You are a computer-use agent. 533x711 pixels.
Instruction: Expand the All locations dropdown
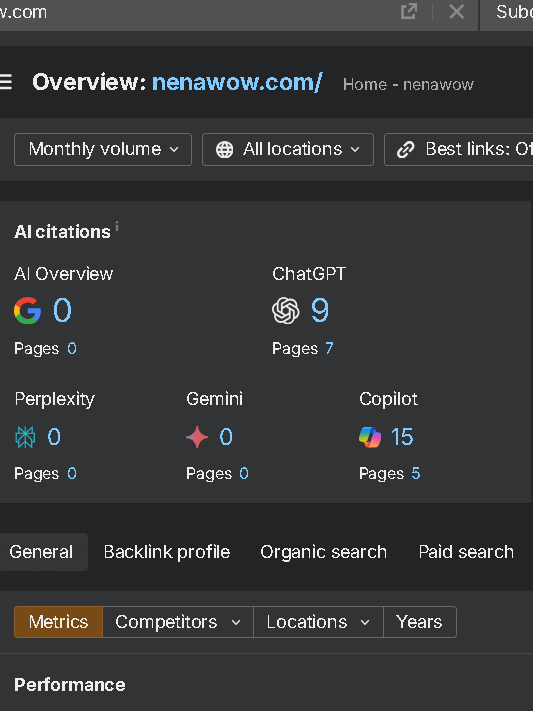(288, 149)
